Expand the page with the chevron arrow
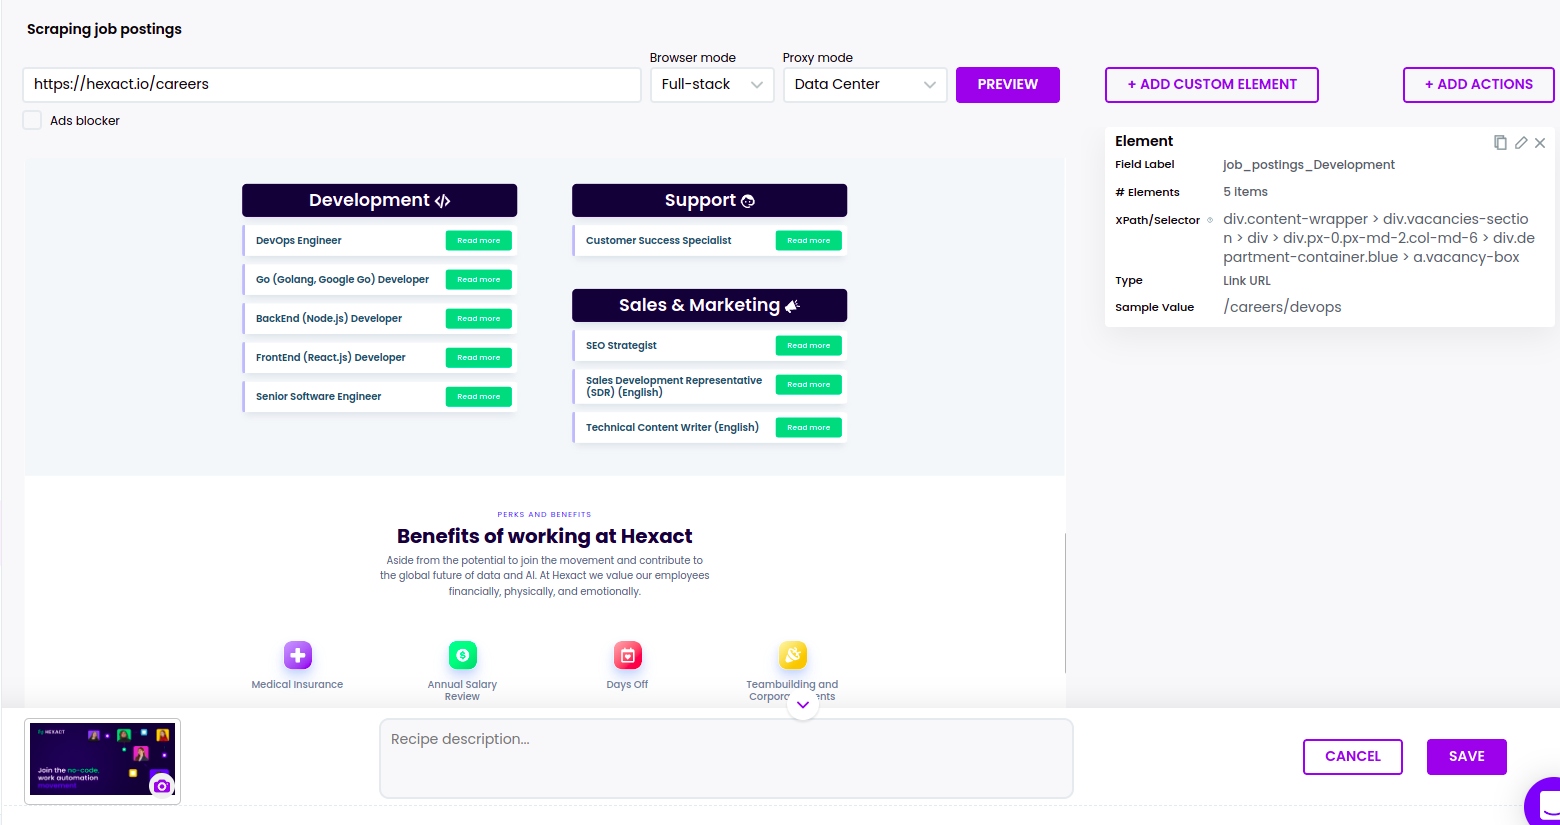This screenshot has width=1560, height=825. (x=803, y=704)
